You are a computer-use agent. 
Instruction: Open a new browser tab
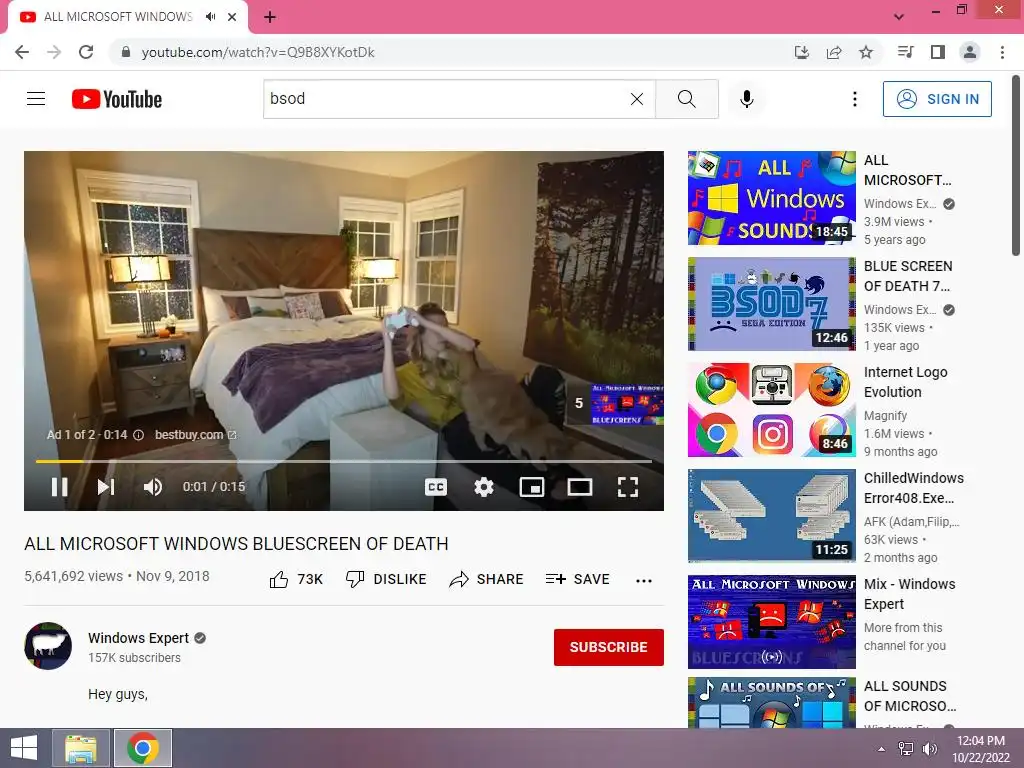click(x=270, y=17)
